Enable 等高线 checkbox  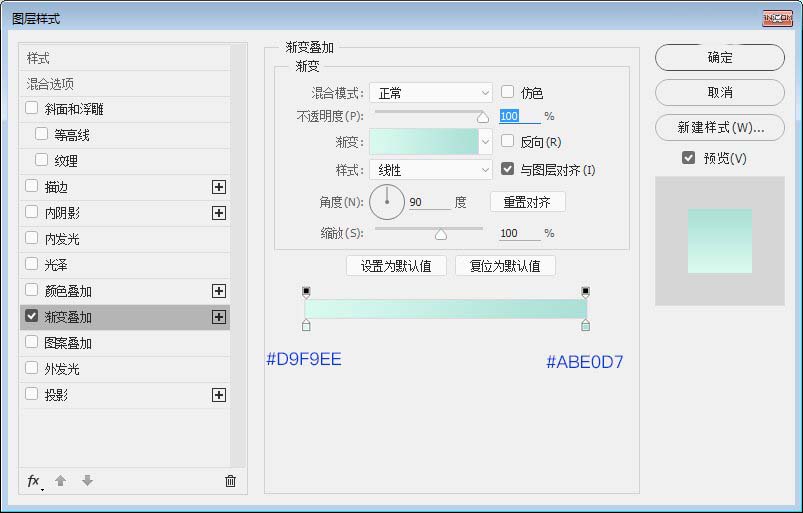pyautogui.click(x=41, y=134)
